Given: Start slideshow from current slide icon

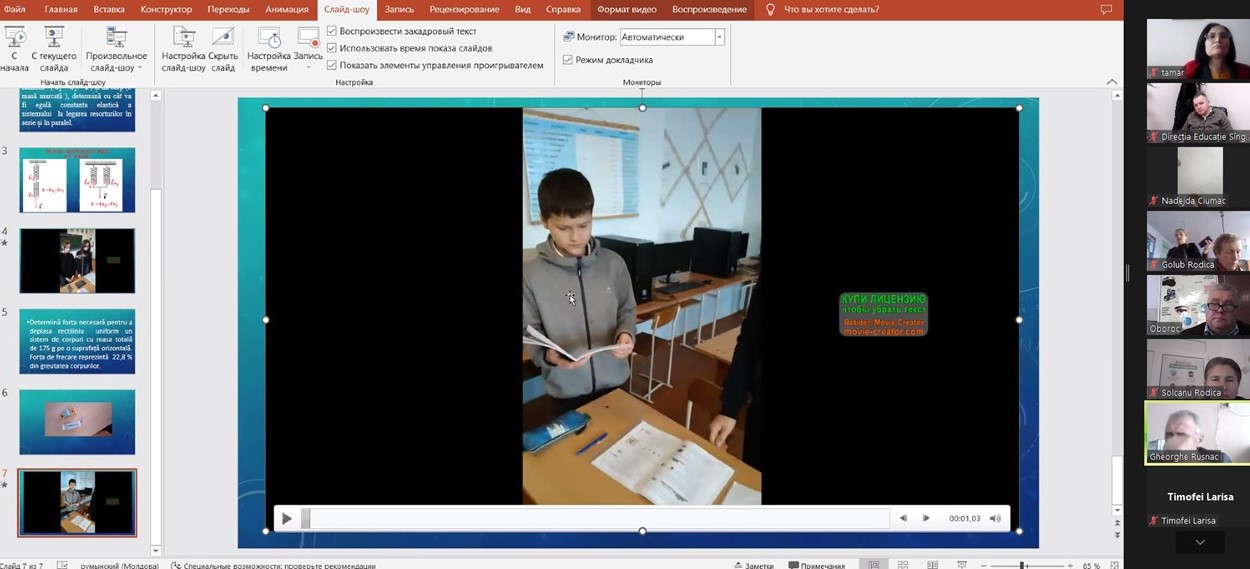Looking at the screenshot, I should (x=54, y=39).
